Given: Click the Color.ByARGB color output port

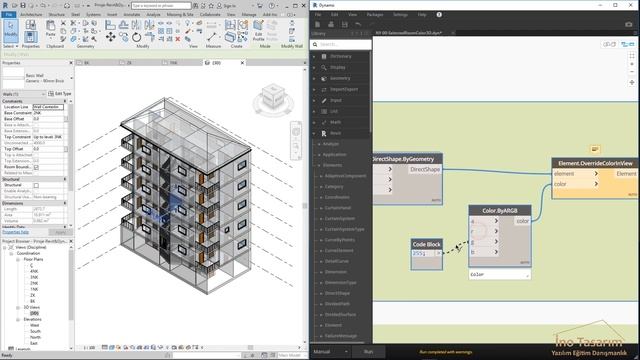Looking at the screenshot, I should tap(522, 221).
